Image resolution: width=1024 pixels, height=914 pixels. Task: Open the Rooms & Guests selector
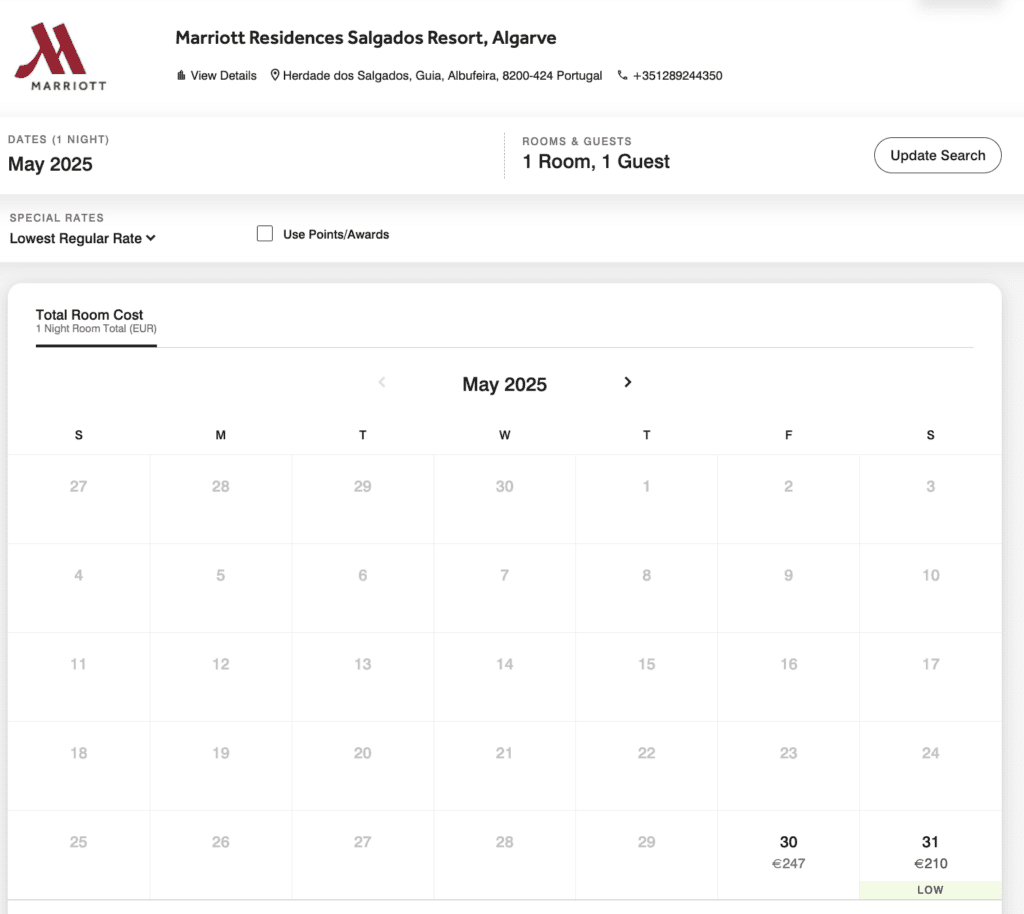point(596,162)
